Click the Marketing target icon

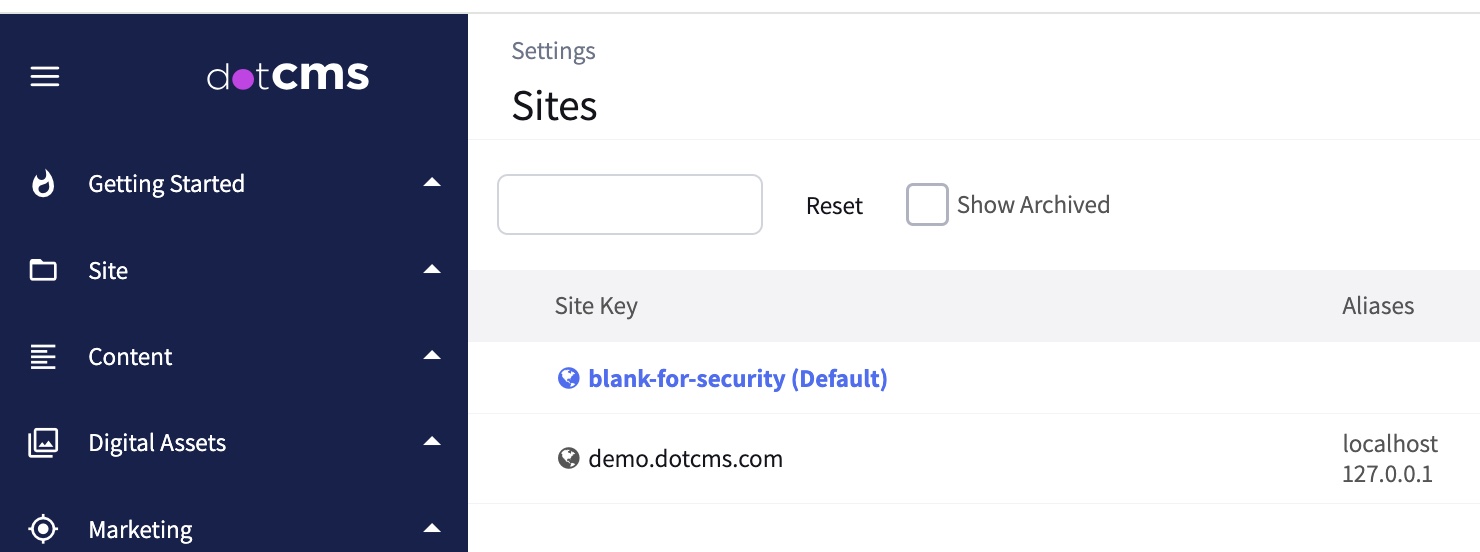(43, 529)
